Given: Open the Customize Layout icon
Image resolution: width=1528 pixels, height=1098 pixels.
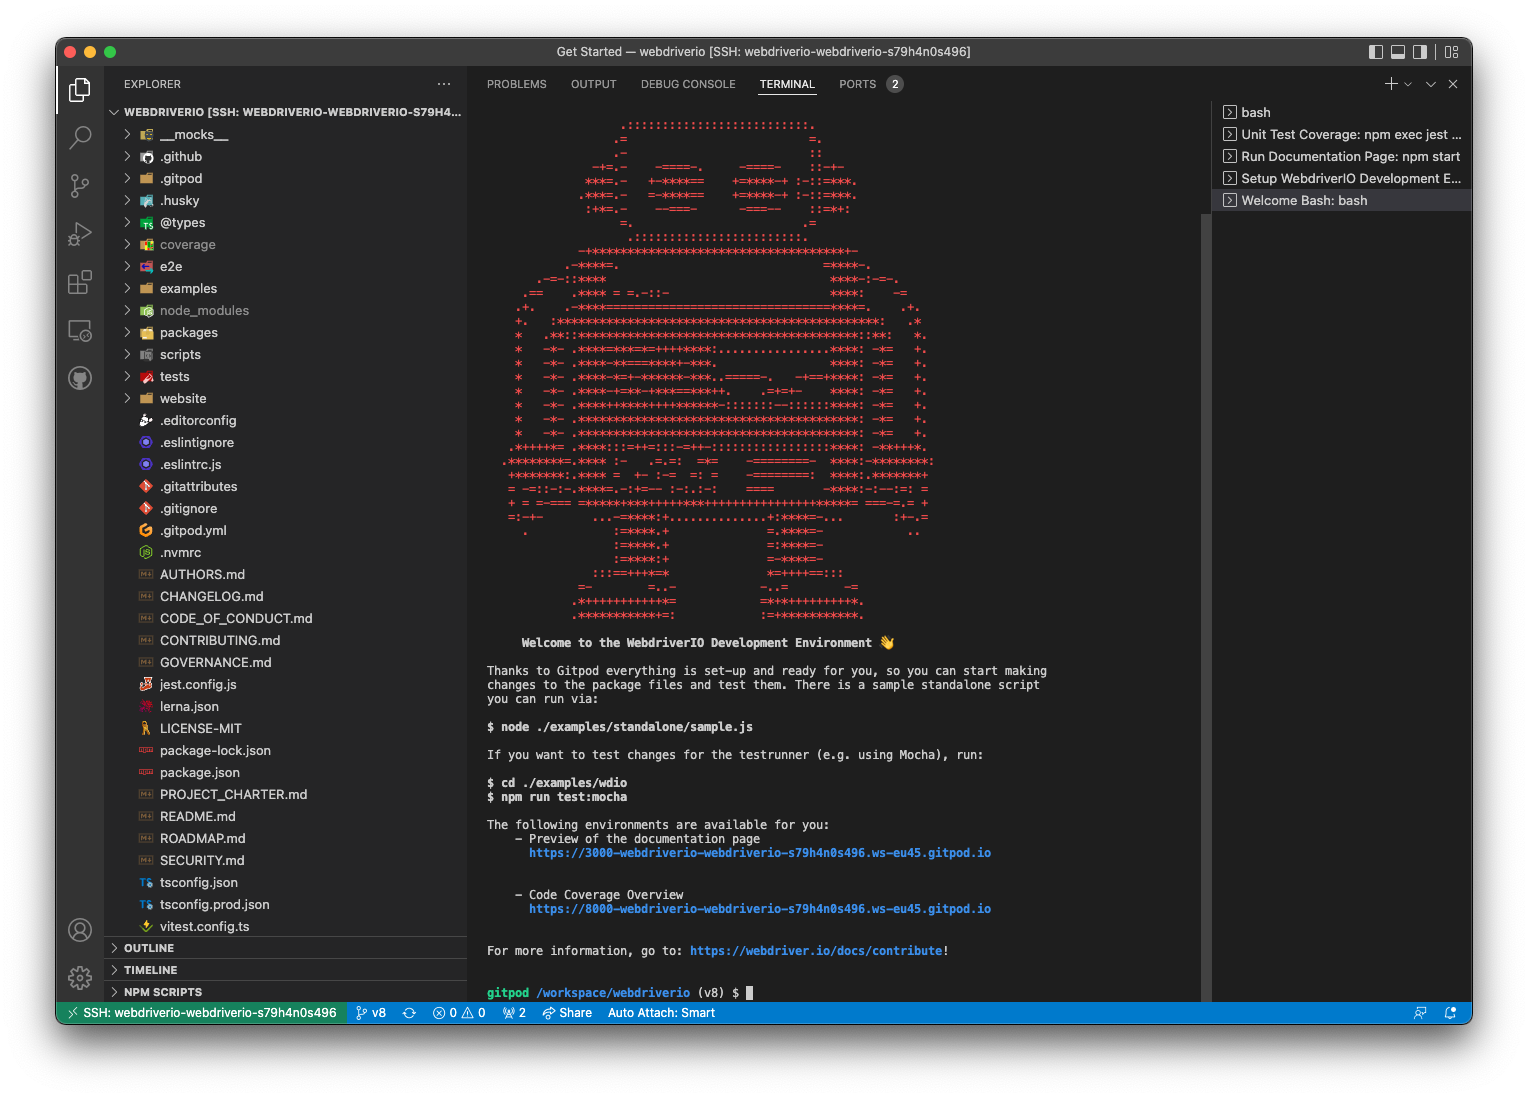Looking at the screenshot, I should pyautogui.click(x=1452, y=52).
